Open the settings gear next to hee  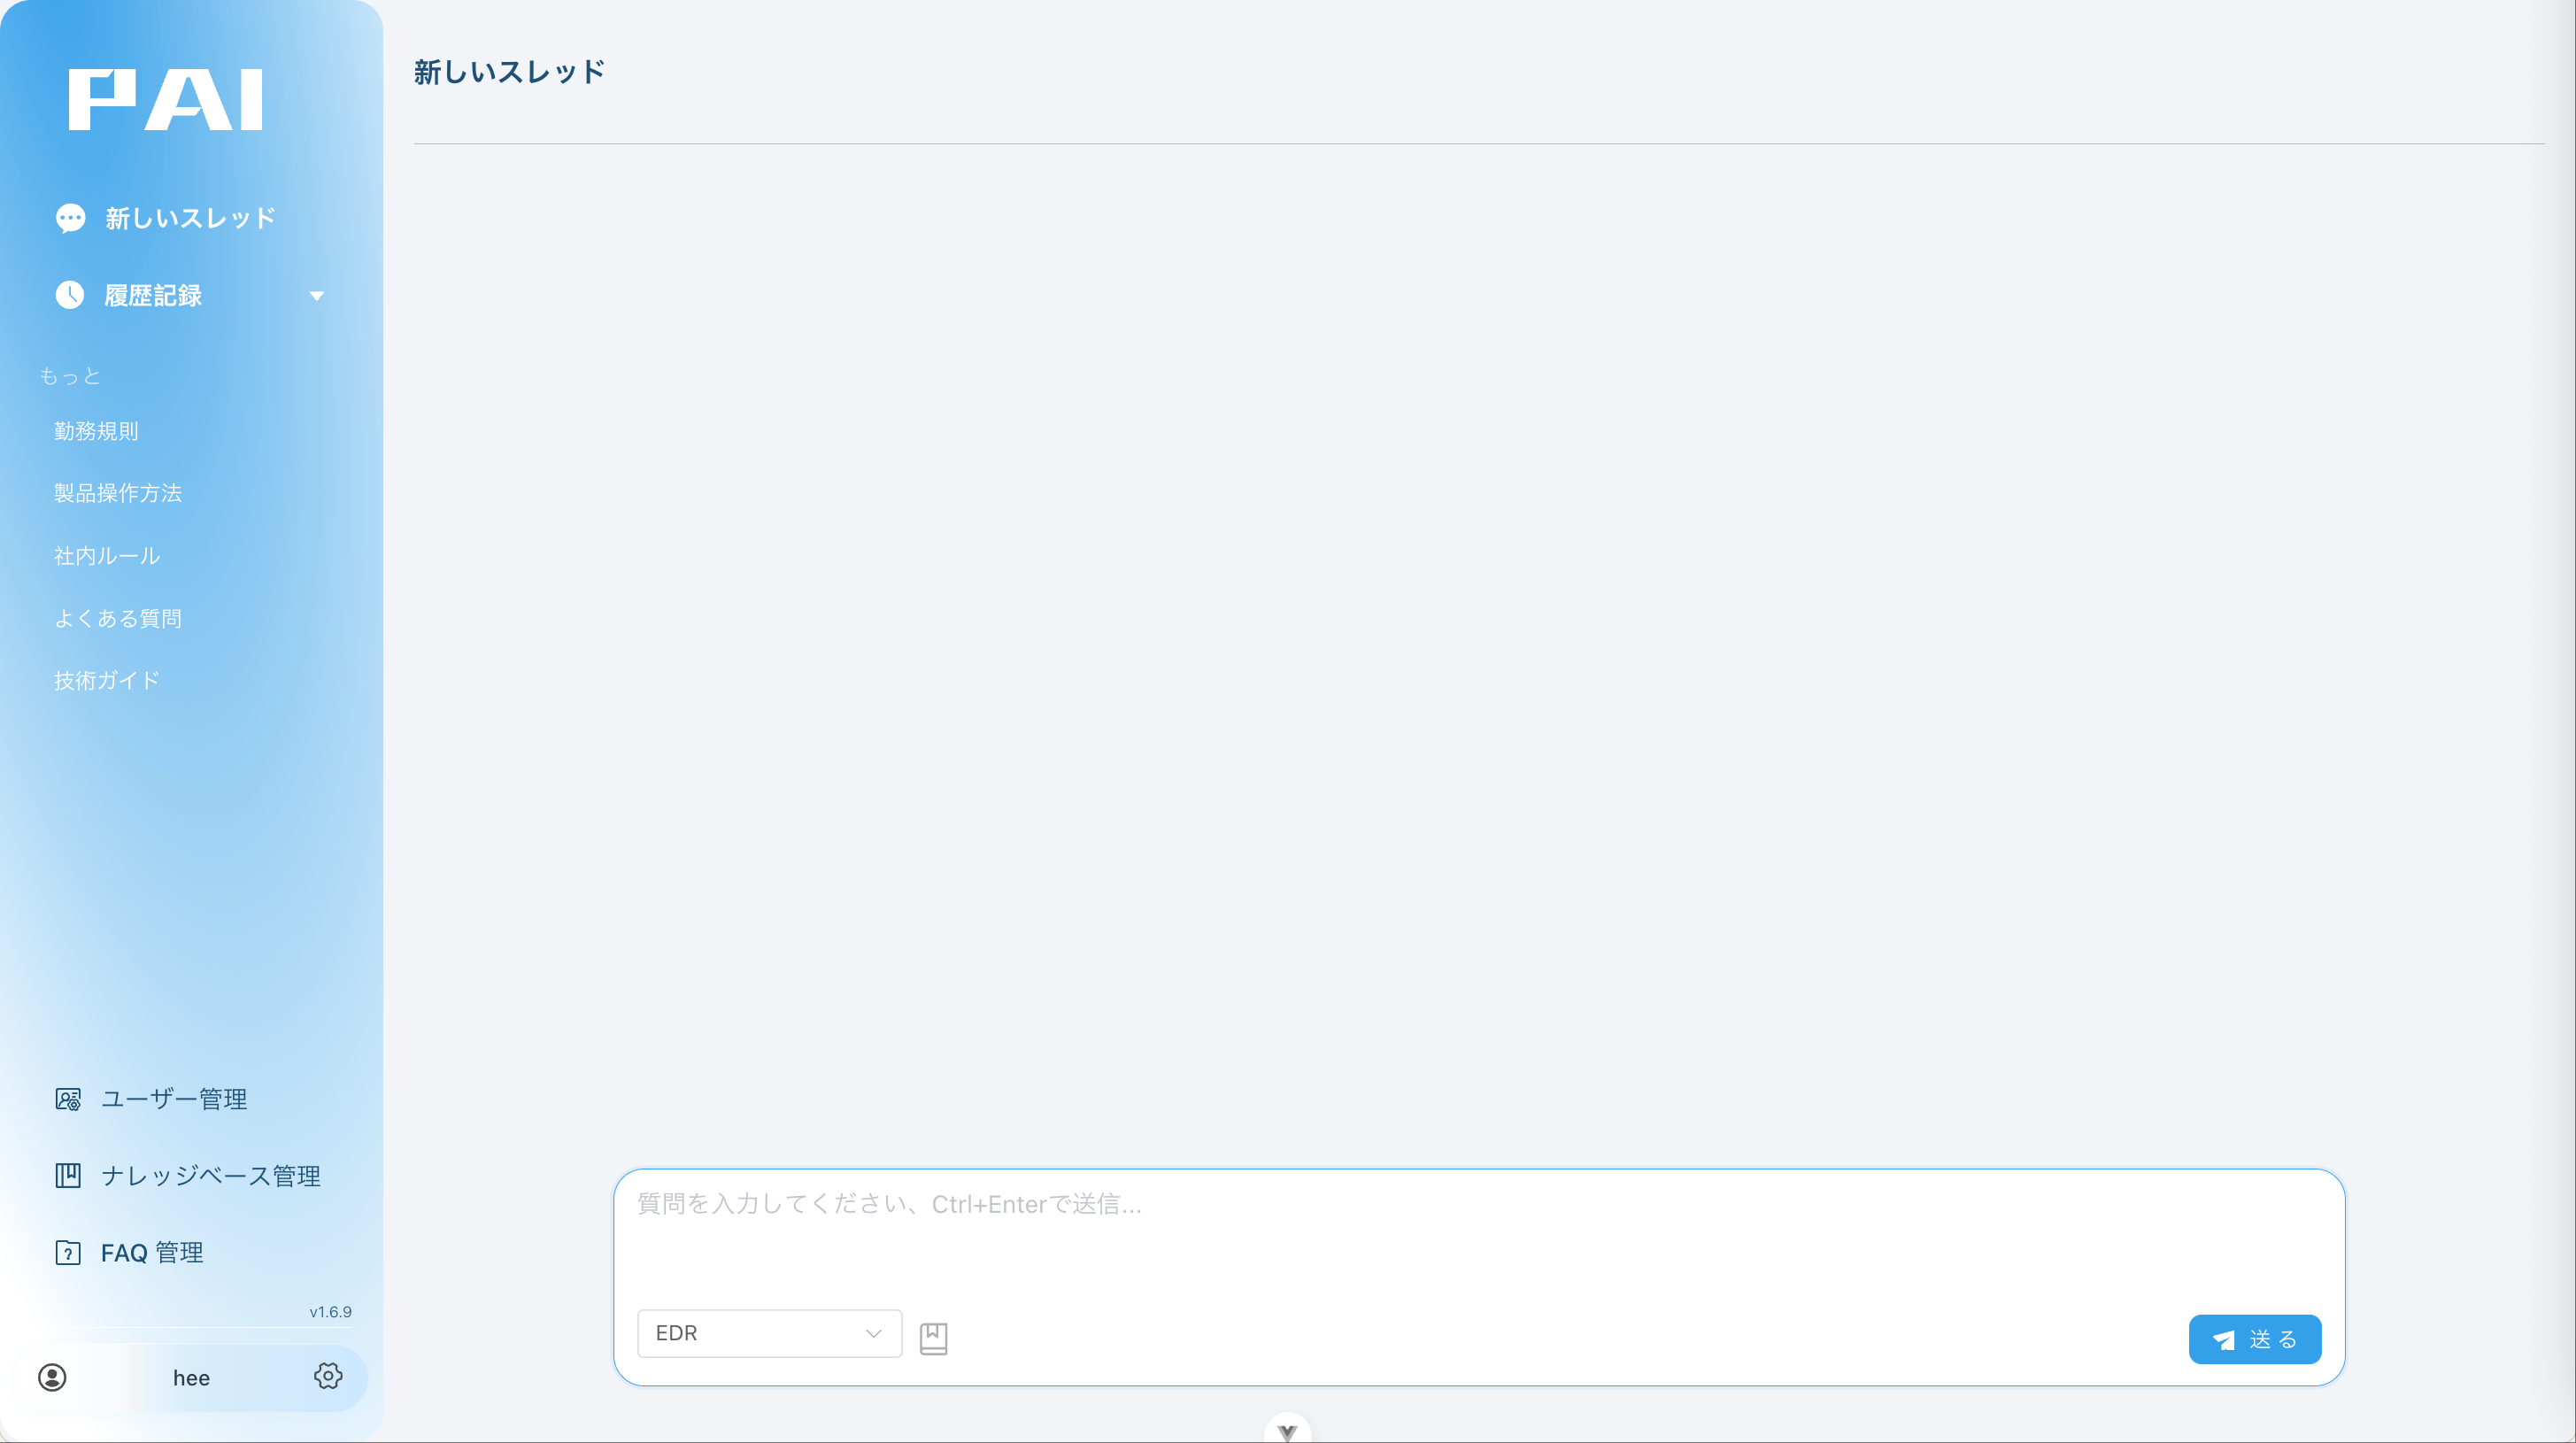[x=328, y=1377]
